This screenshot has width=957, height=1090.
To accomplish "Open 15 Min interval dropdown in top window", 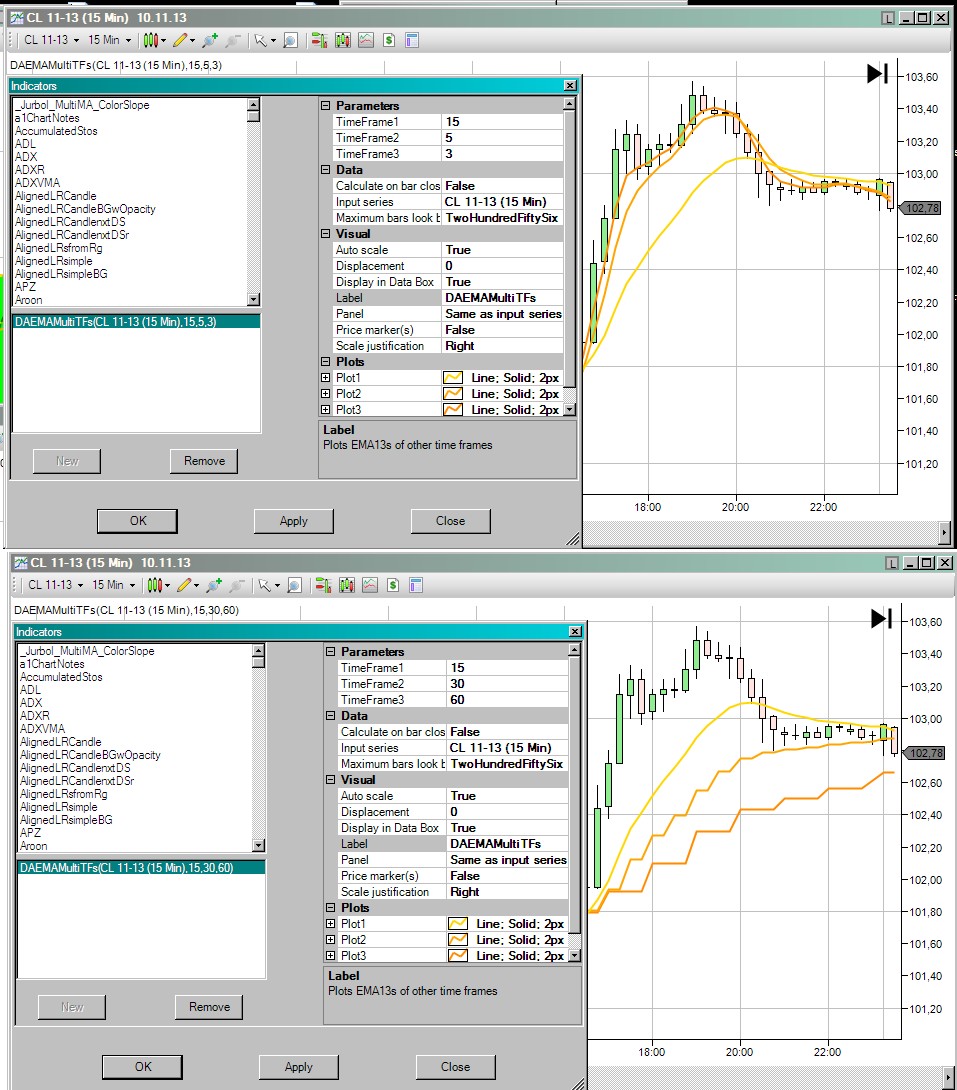I will pos(110,40).
